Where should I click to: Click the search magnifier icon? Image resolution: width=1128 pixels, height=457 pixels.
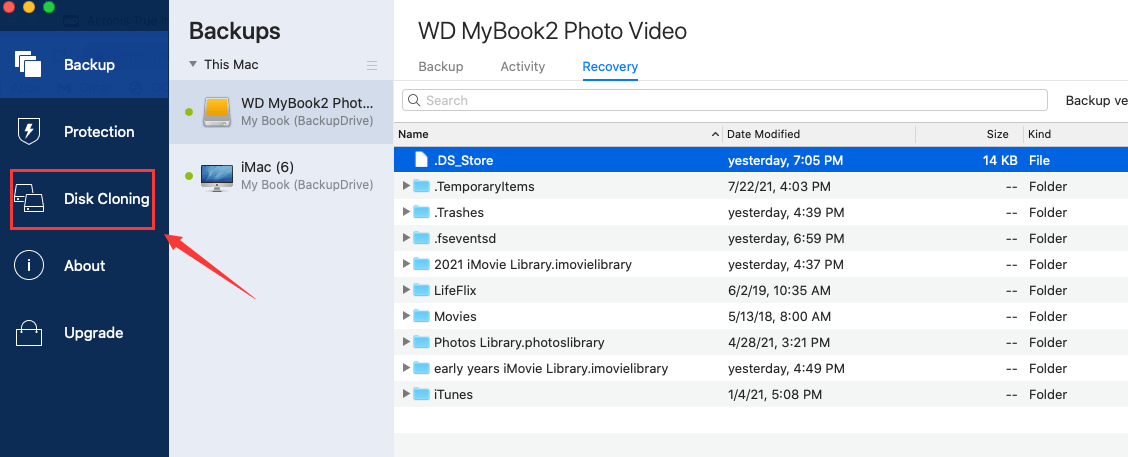click(414, 100)
